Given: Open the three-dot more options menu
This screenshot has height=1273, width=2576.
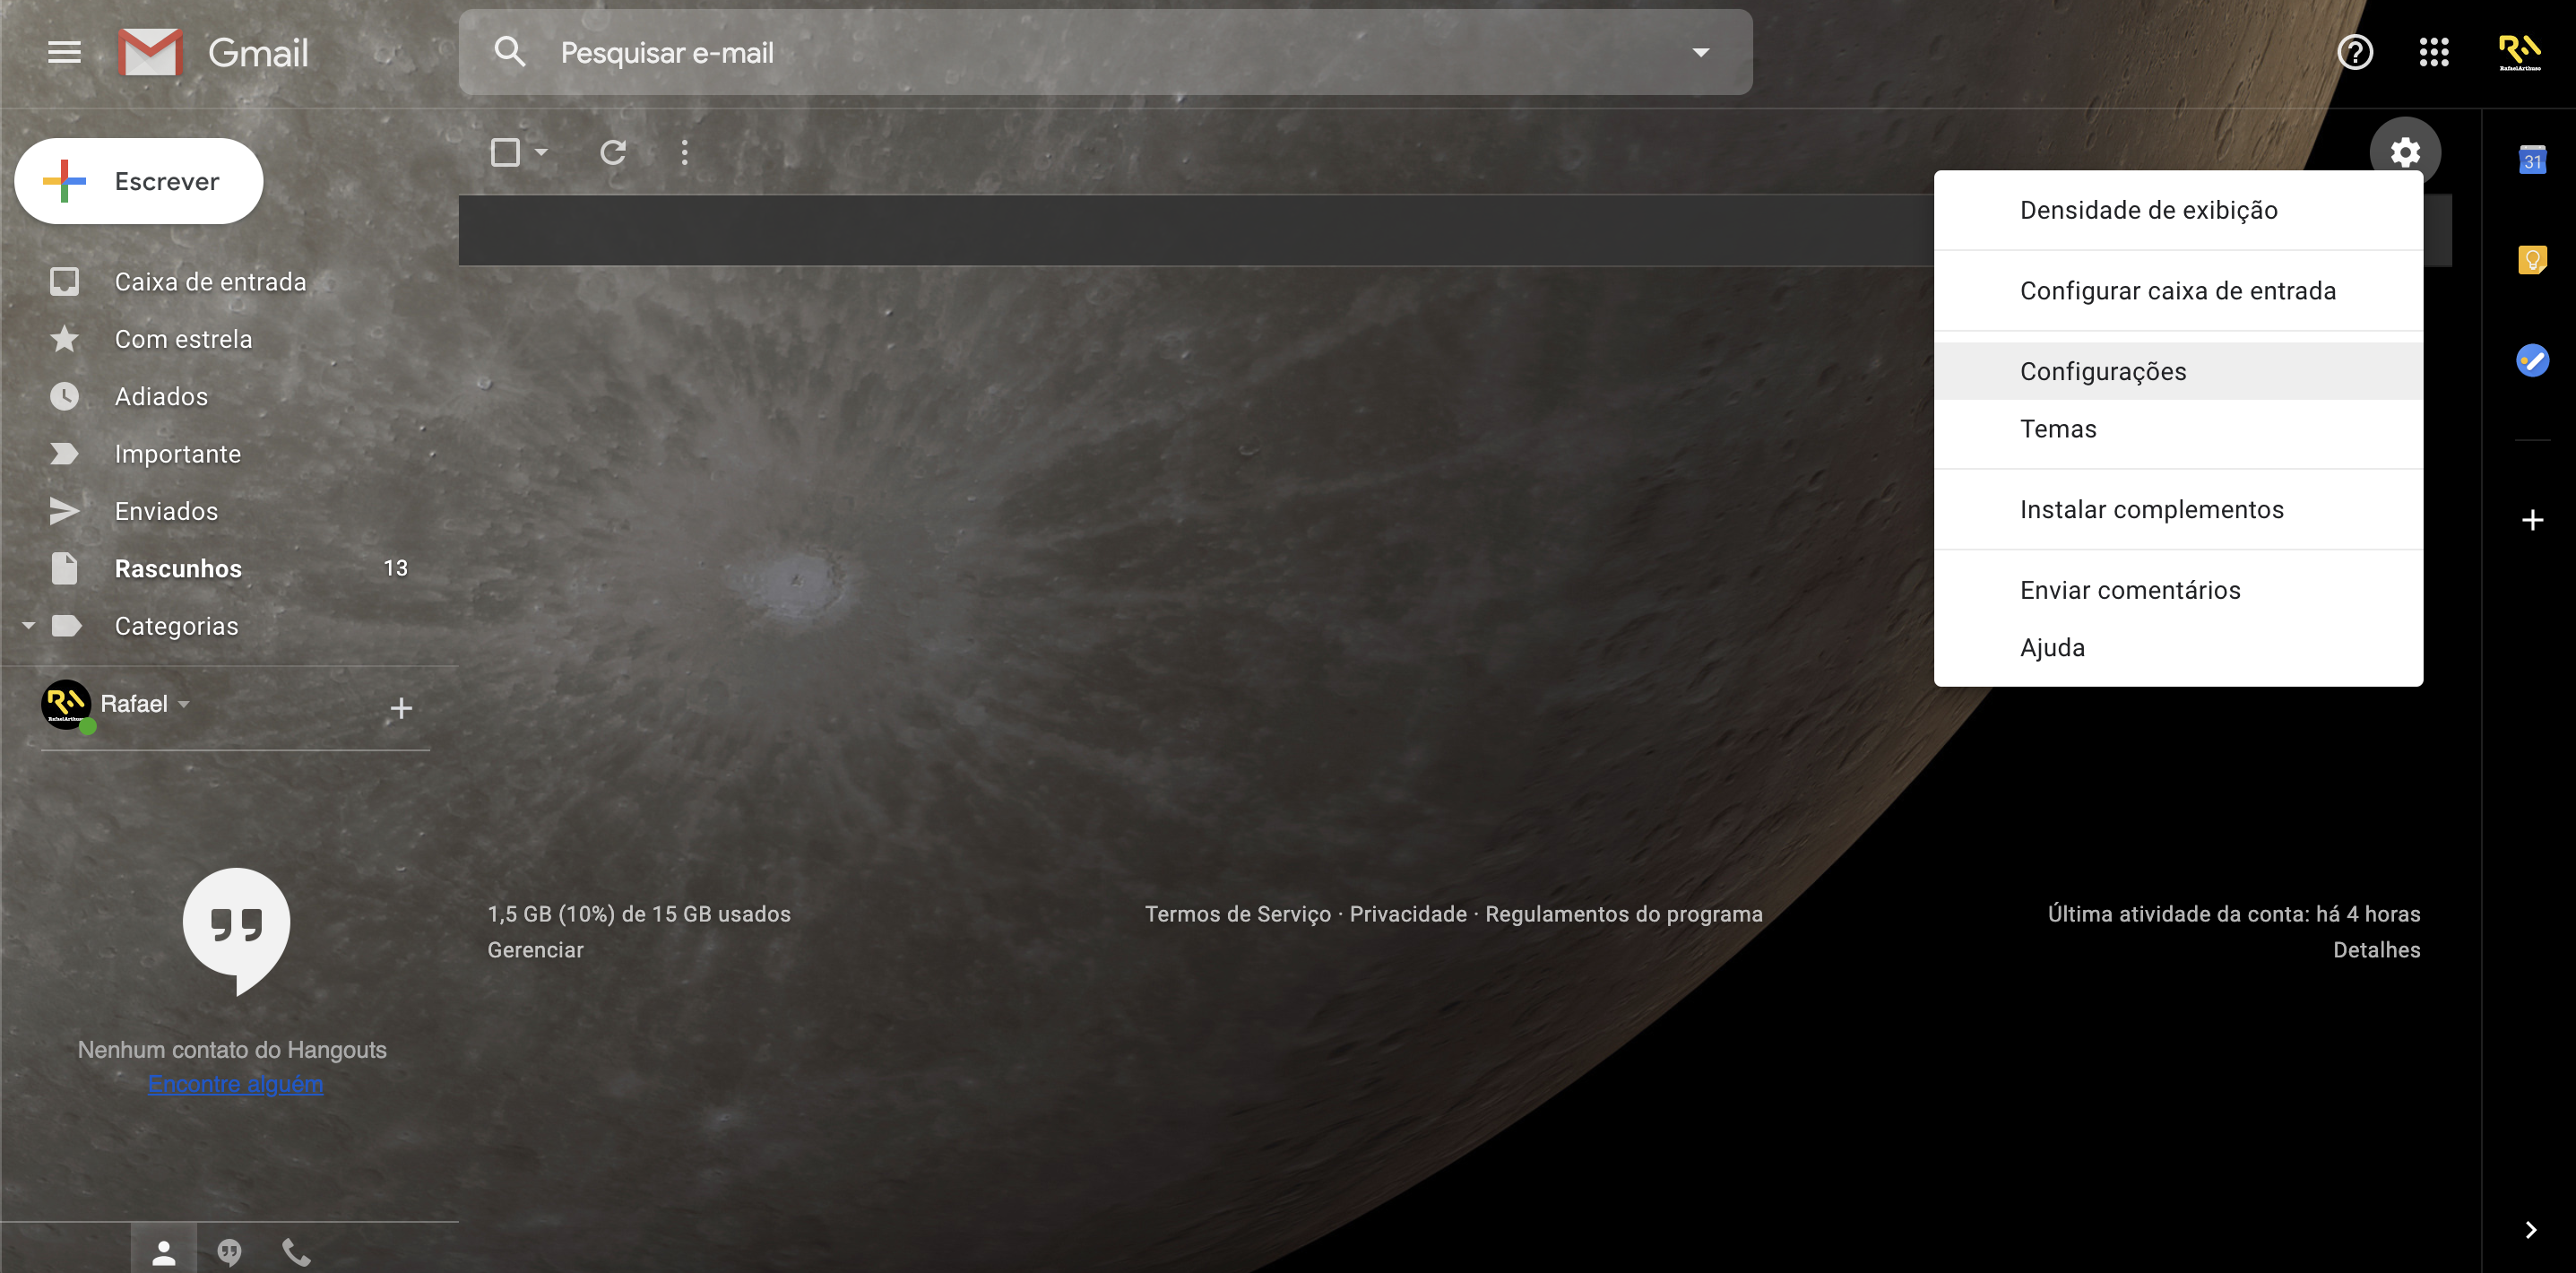Looking at the screenshot, I should click(684, 152).
